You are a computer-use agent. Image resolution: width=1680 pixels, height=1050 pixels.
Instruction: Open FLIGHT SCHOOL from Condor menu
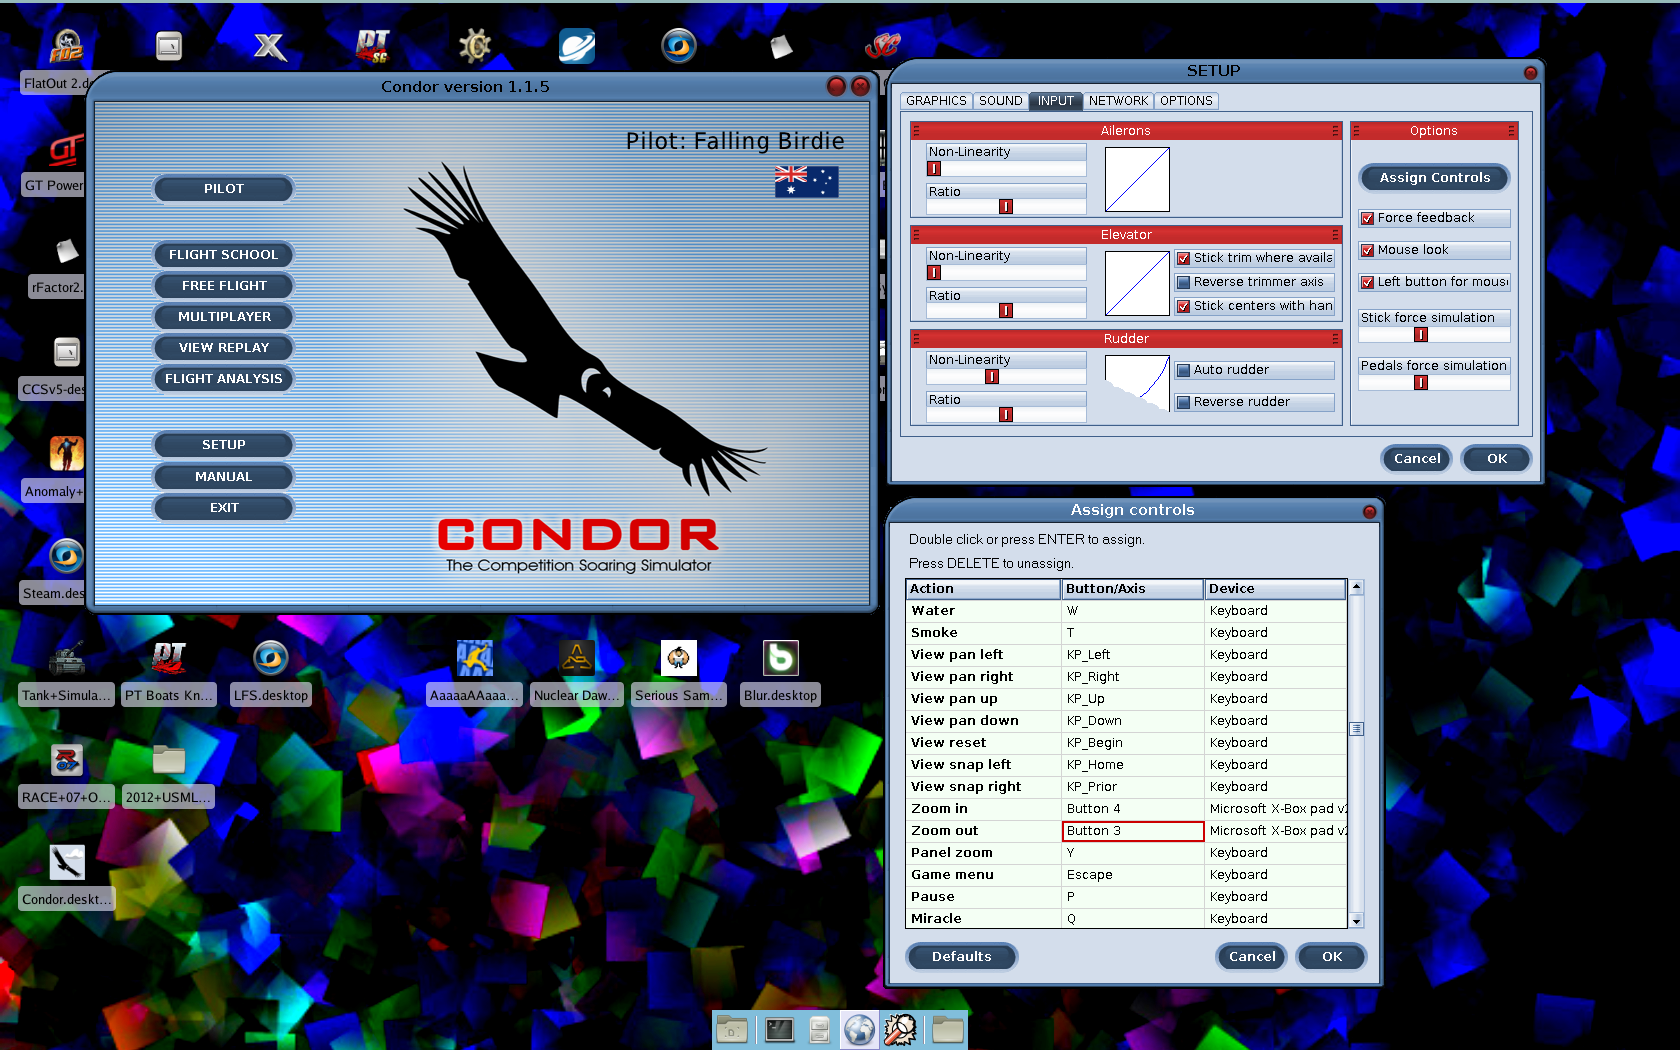(223, 255)
